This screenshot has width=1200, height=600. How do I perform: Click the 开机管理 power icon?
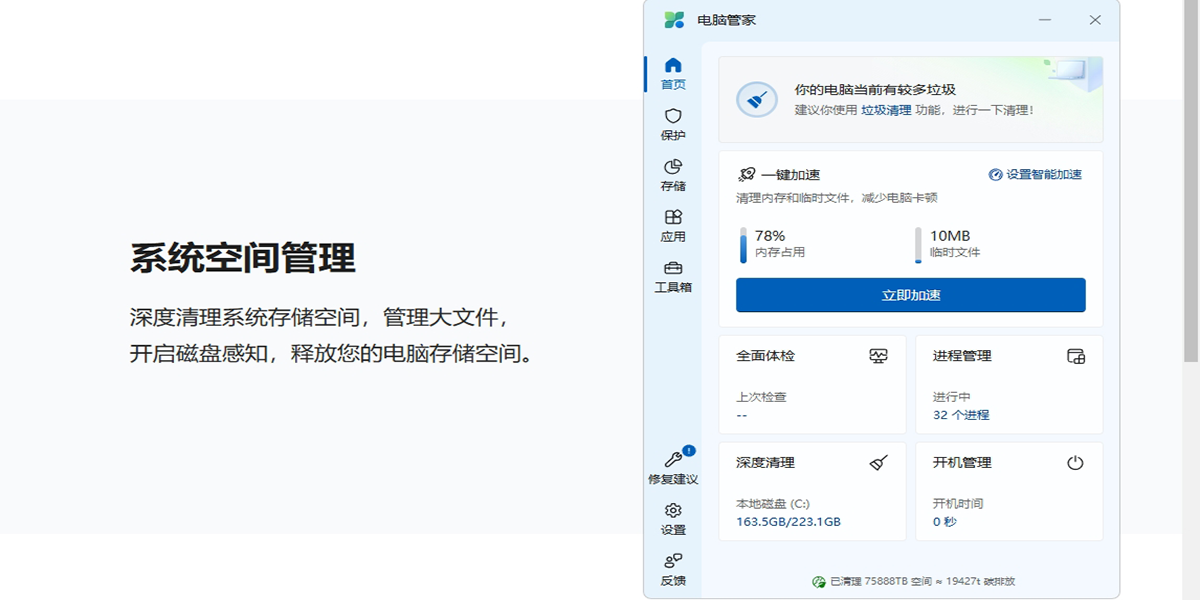click(x=1075, y=463)
